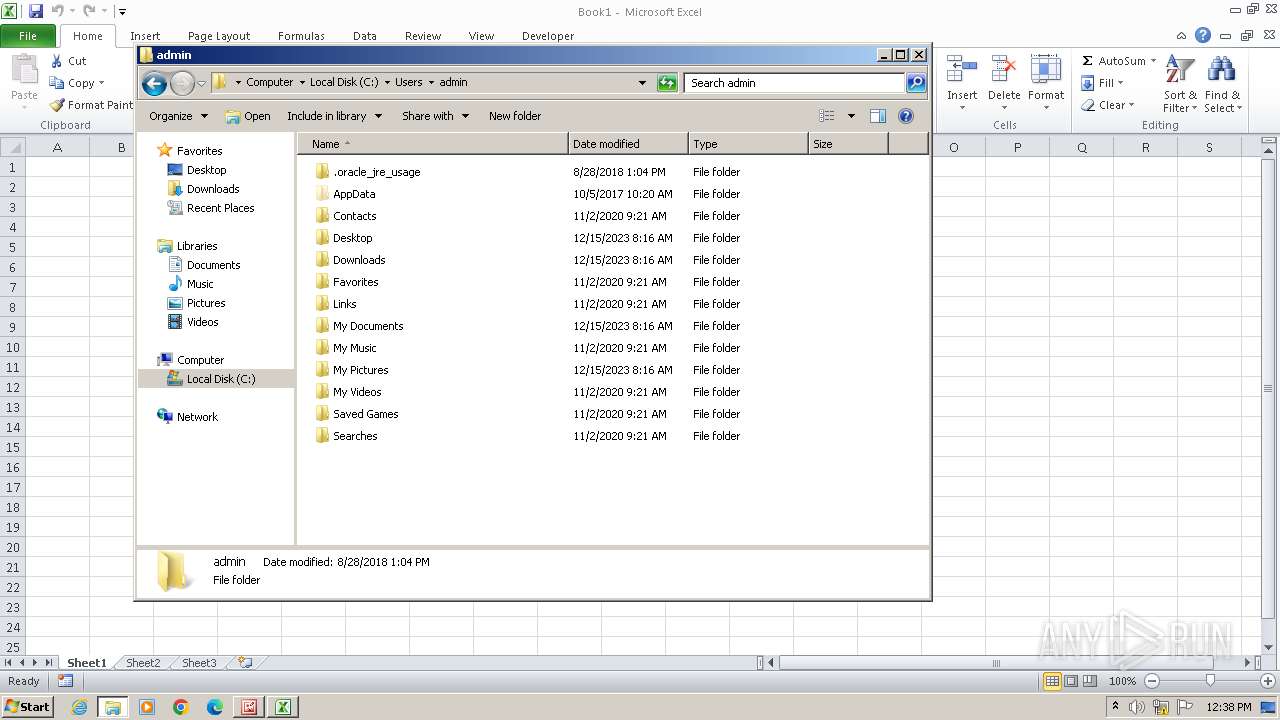Click the search magnifier icon in Explorer

(916, 83)
